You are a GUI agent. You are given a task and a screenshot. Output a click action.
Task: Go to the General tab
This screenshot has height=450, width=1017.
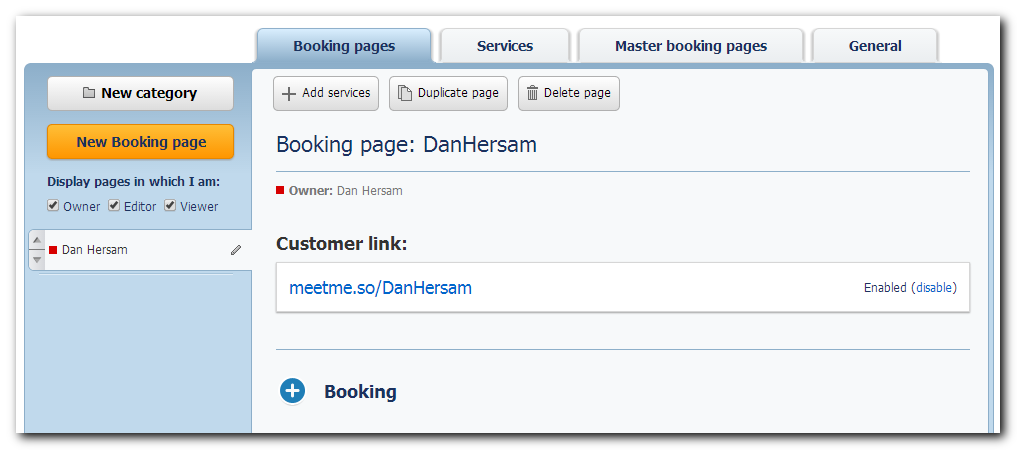[x=875, y=46]
